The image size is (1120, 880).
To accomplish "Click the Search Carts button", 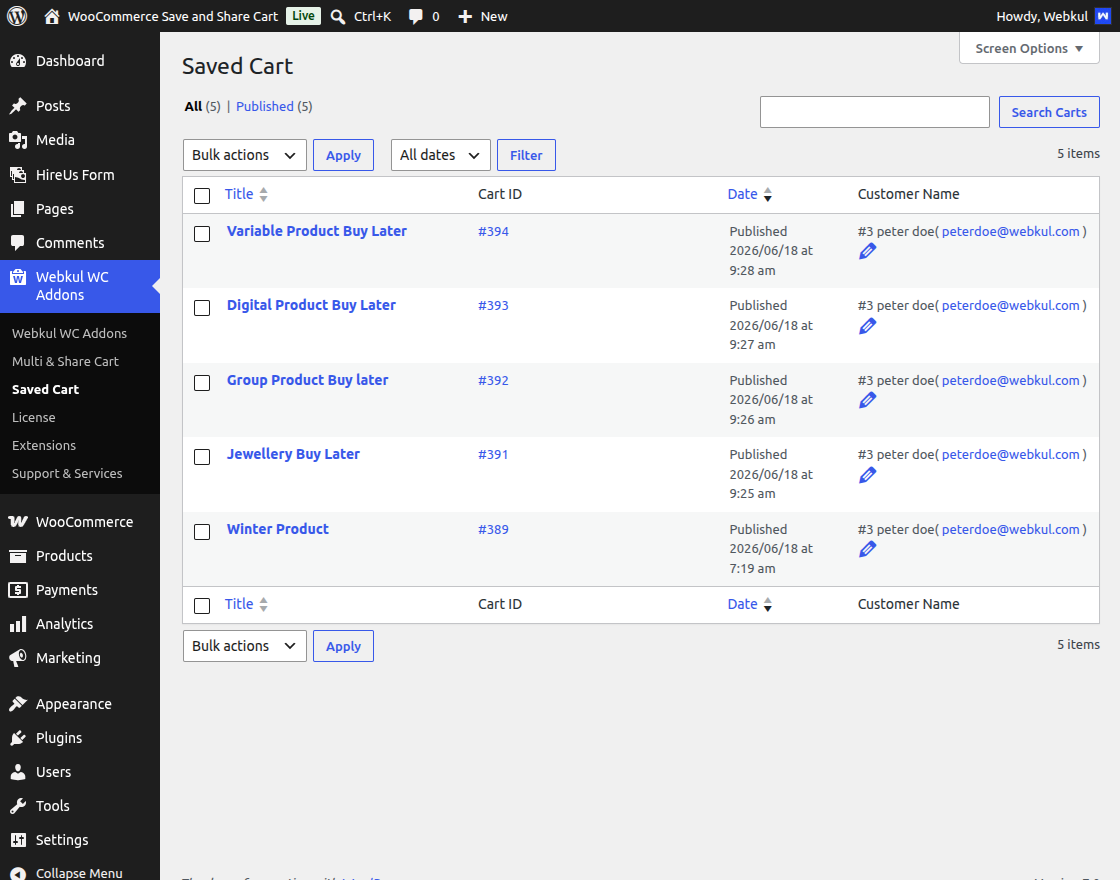I will tap(1049, 112).
